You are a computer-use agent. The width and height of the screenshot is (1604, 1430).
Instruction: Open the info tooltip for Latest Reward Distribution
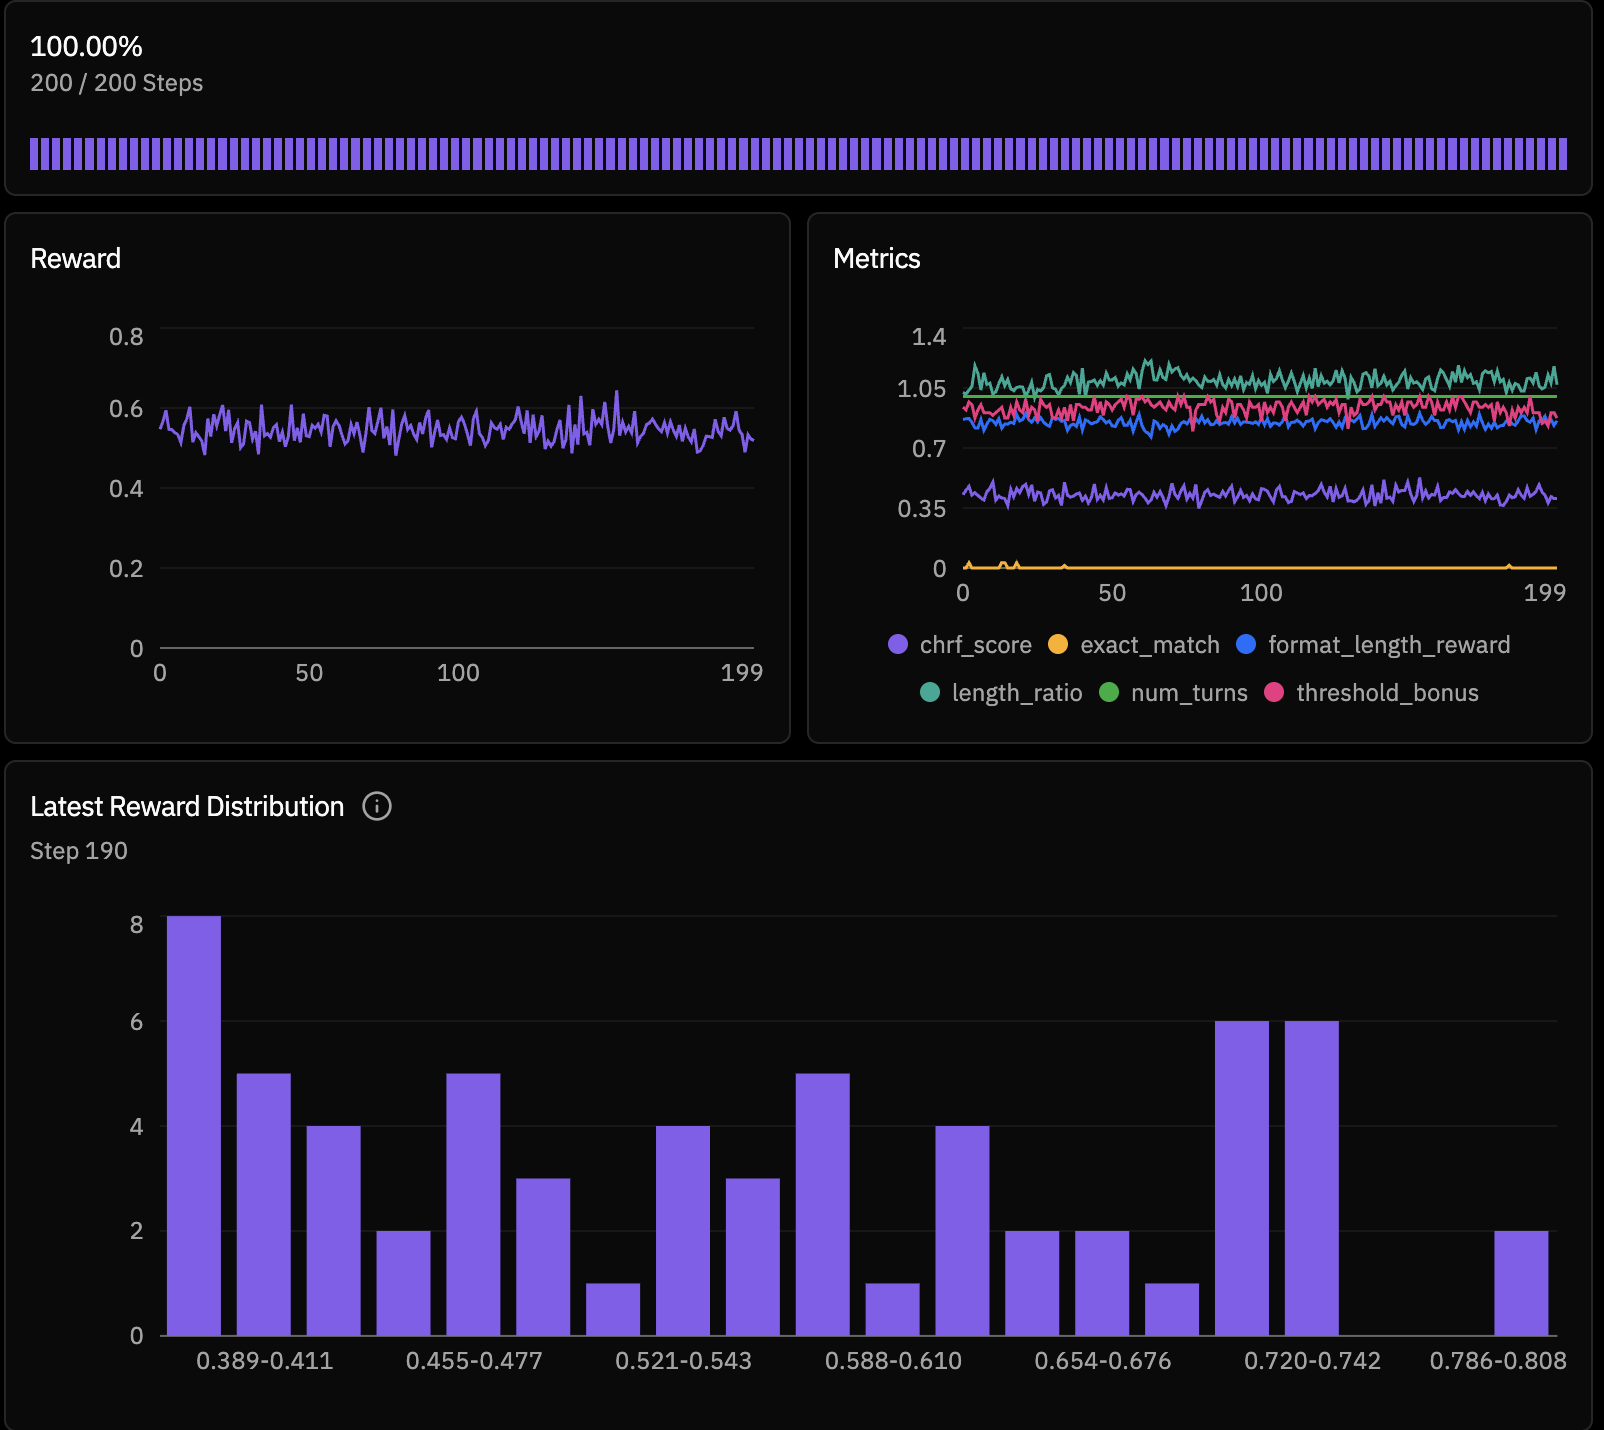(x=378, y=807)
